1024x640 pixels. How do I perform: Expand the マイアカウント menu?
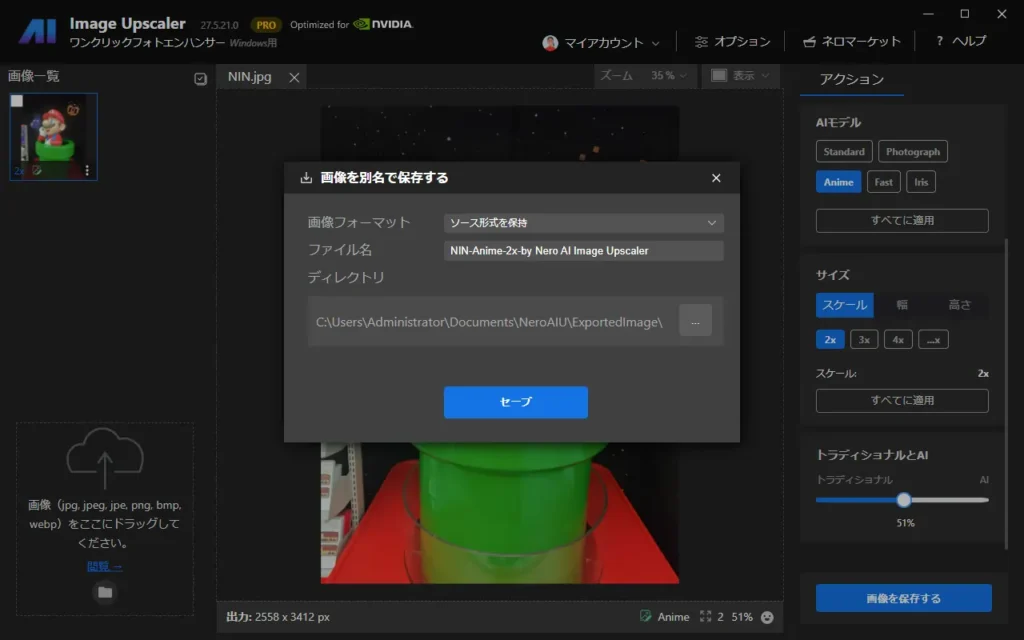(x=601, y=42)
